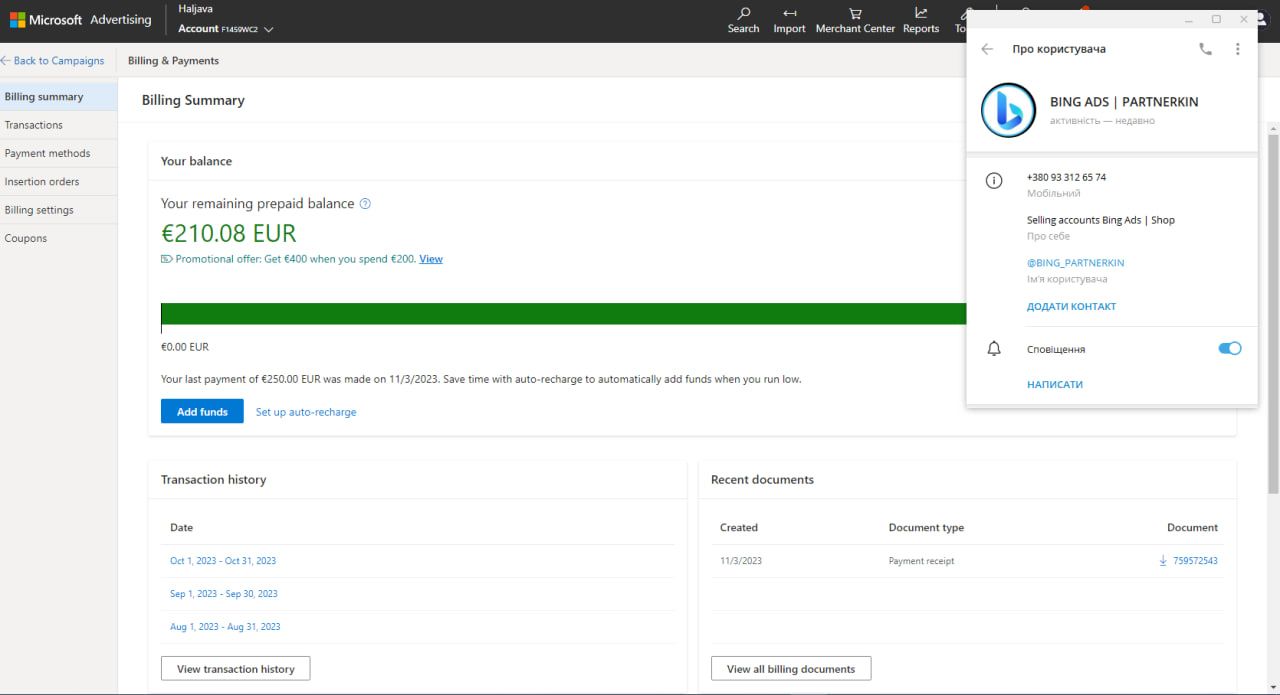Toggle the Сповіщення notifications switch

coord(1229,349)
